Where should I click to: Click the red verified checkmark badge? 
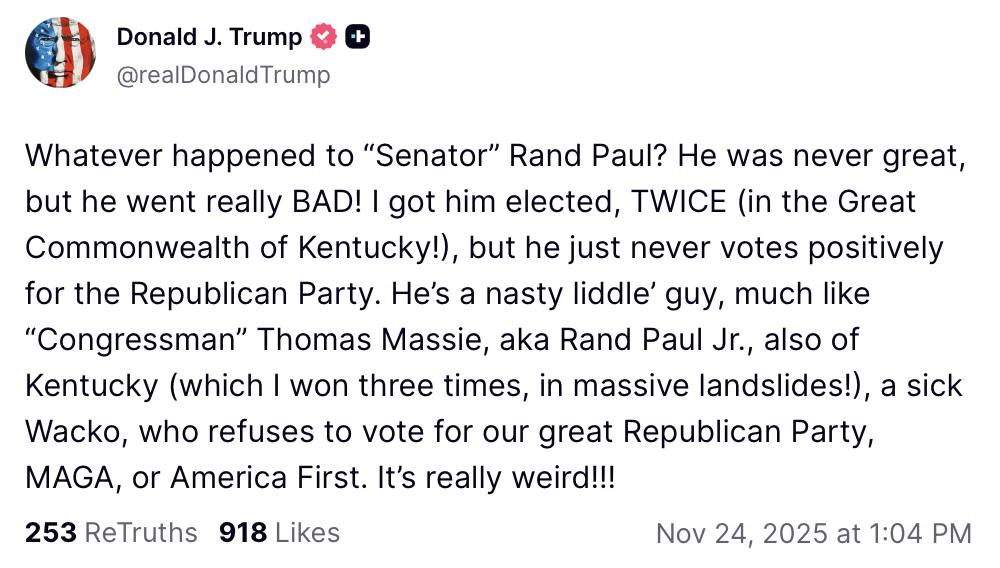pos(323,38)
